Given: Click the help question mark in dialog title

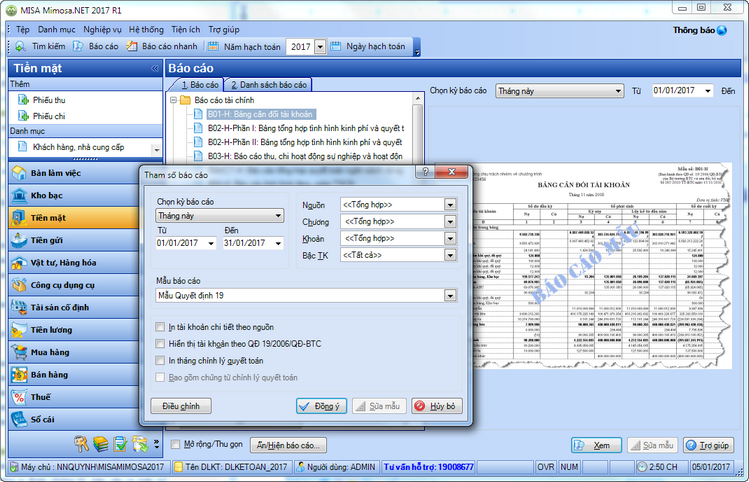Looking at the screenshot, I should click(425, 172).
